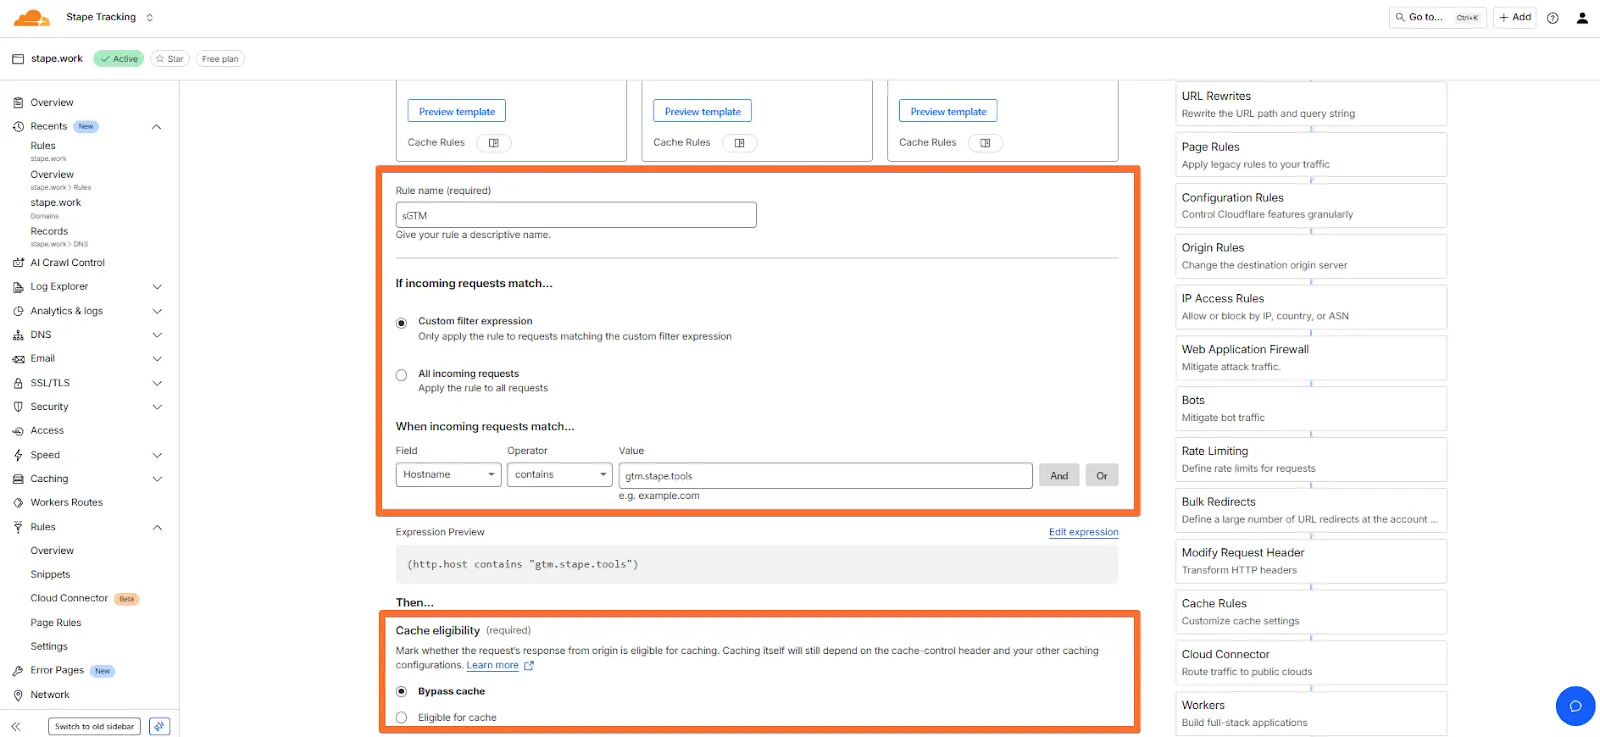Click the Switch to old sidebar button
Screen dimensions: 1600x737
94,727
